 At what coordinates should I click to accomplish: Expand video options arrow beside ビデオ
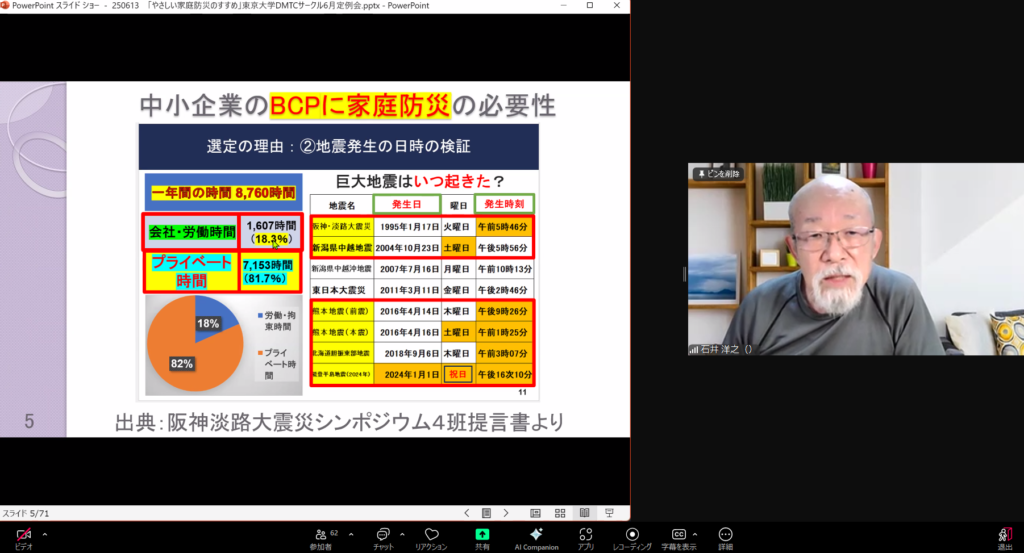pyautogui.click(x=45, y=534)
